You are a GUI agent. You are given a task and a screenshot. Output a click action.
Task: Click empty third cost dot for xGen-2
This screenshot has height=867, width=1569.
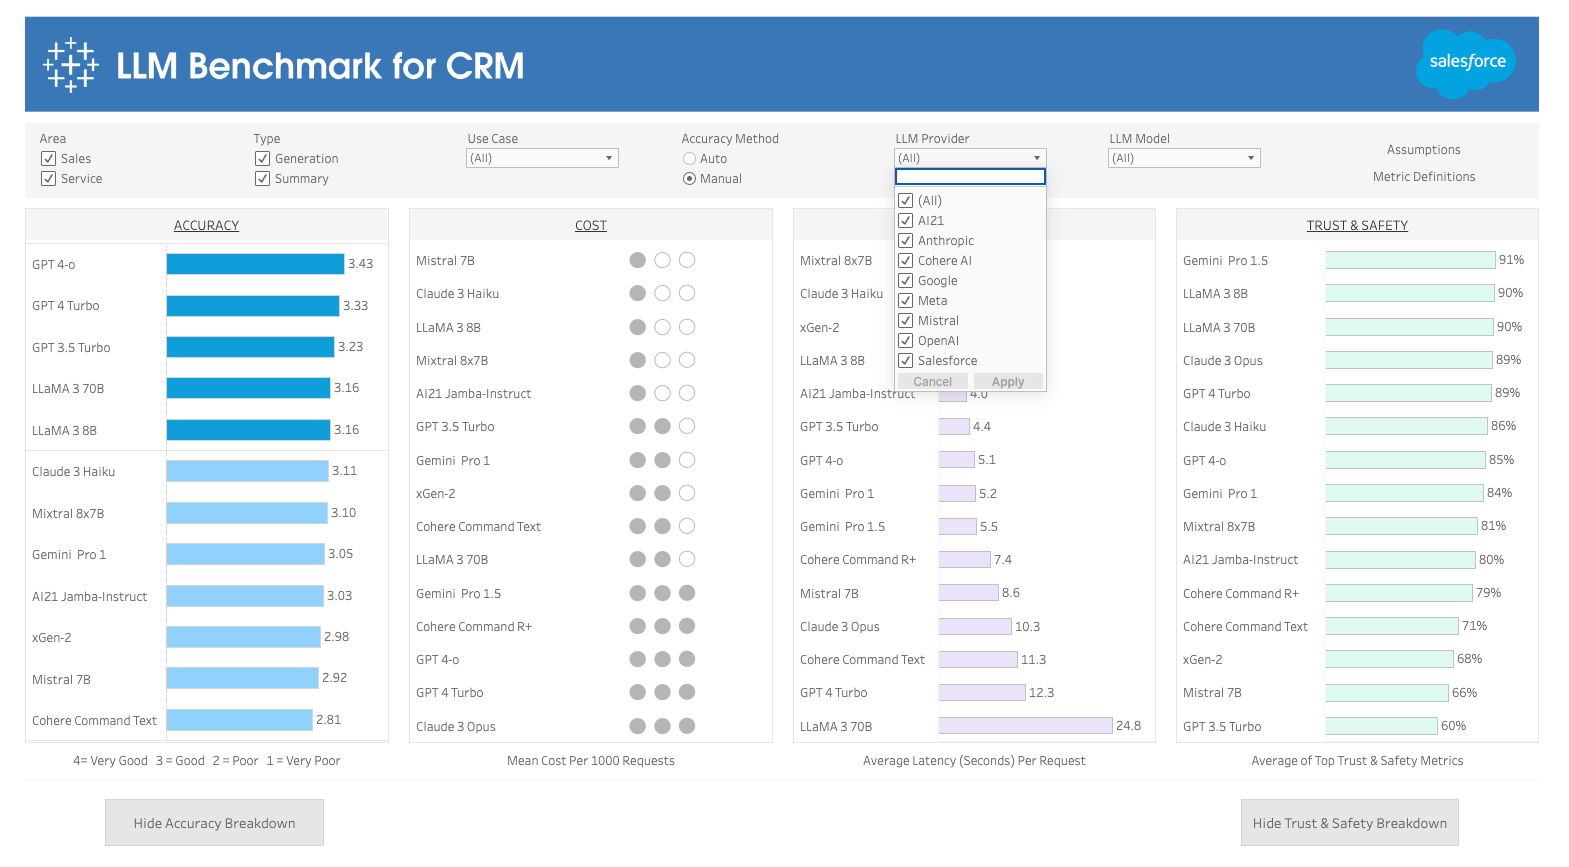pos(687,493)
